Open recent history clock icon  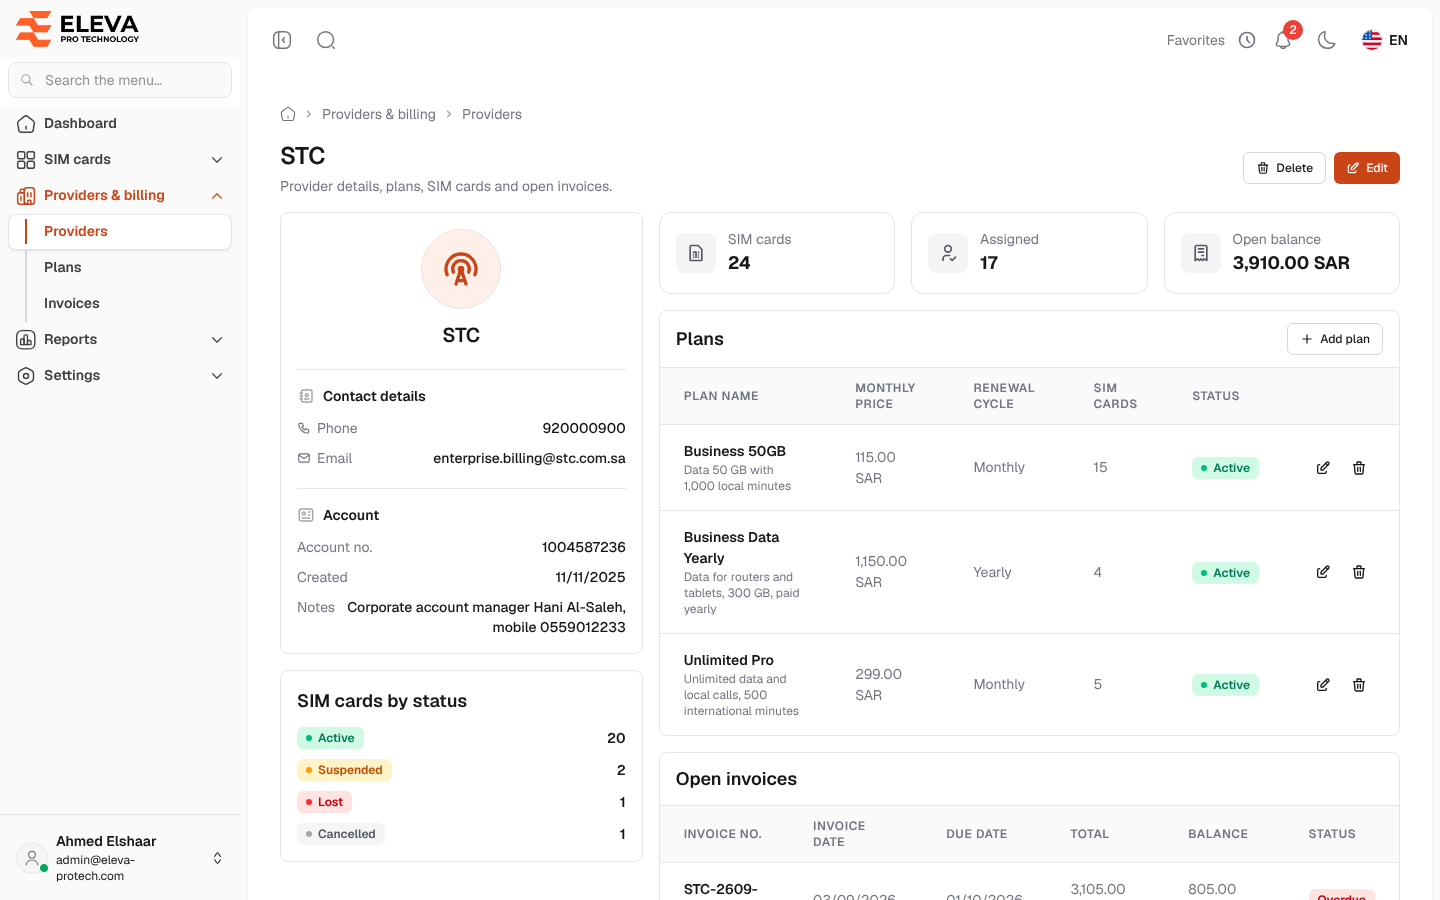(x=1247, y=40)
